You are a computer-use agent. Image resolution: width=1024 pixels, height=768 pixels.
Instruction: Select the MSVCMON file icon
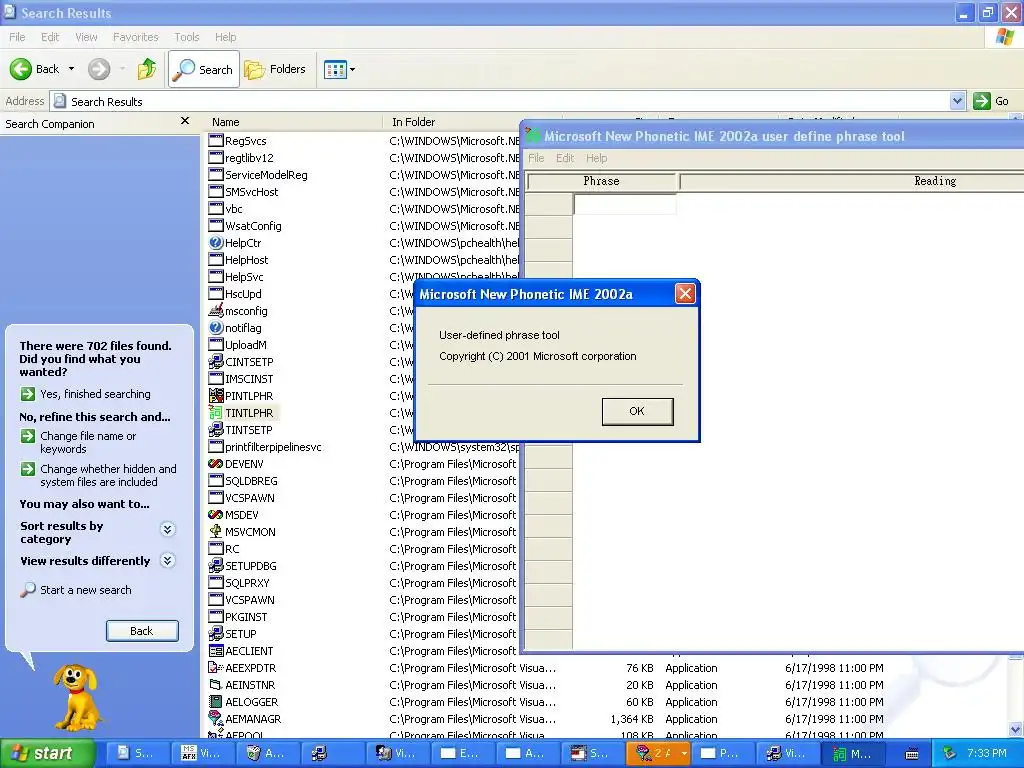pos(216,531)
